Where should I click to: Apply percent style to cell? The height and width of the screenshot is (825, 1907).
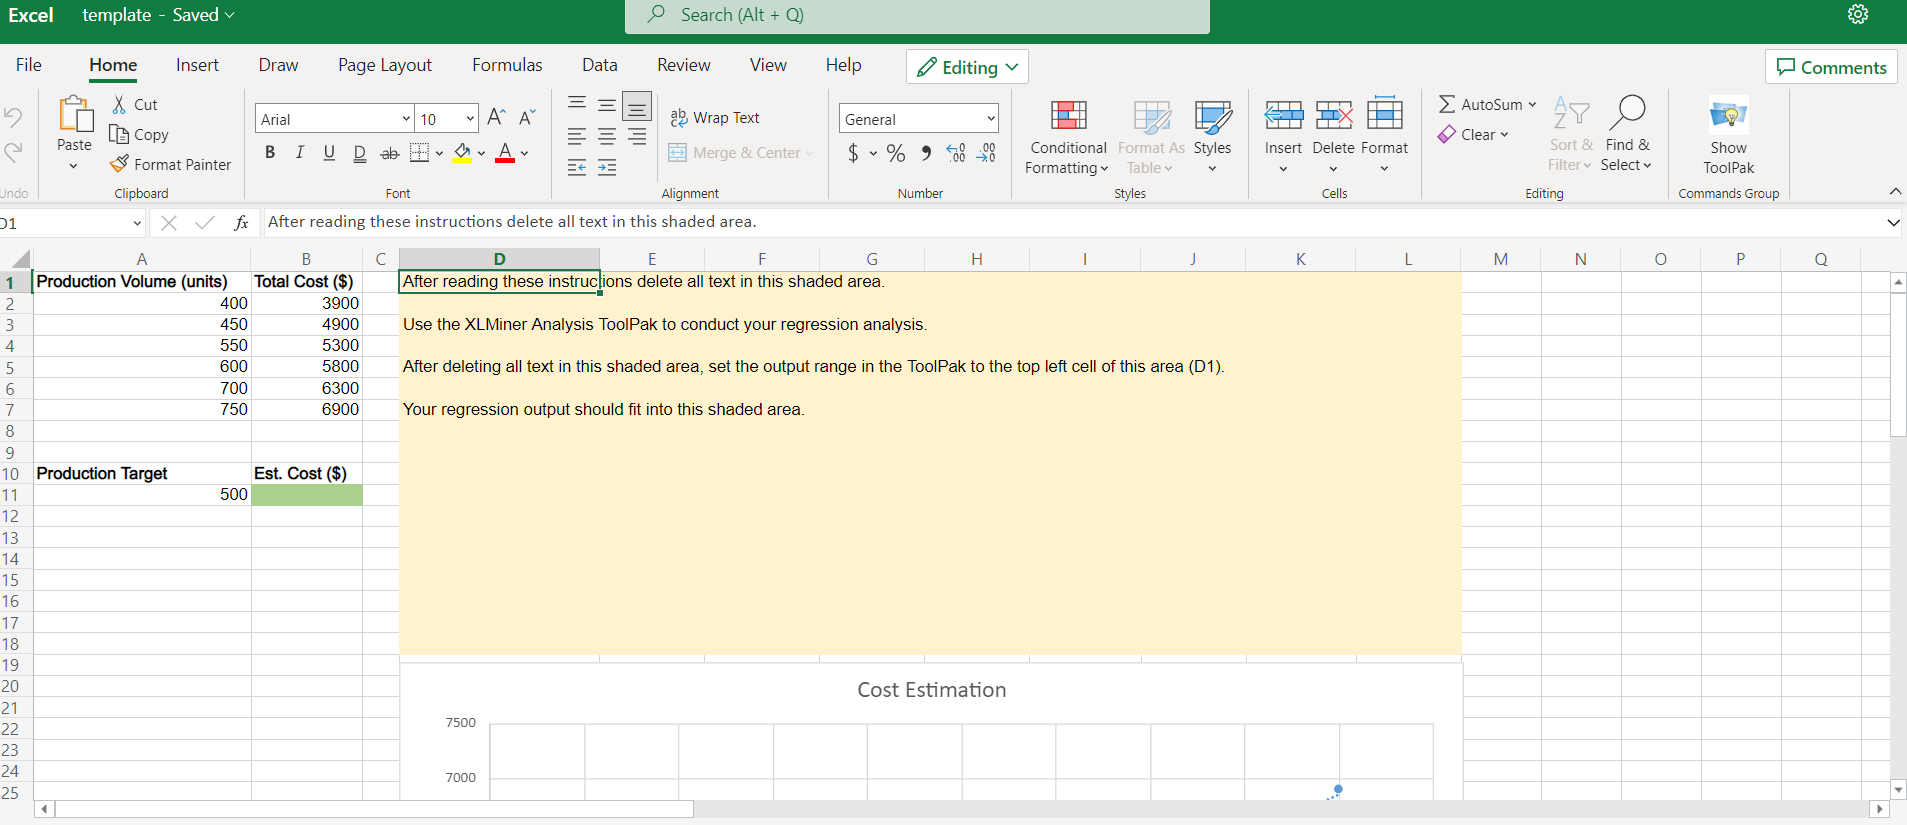click(x=896, y=153)
